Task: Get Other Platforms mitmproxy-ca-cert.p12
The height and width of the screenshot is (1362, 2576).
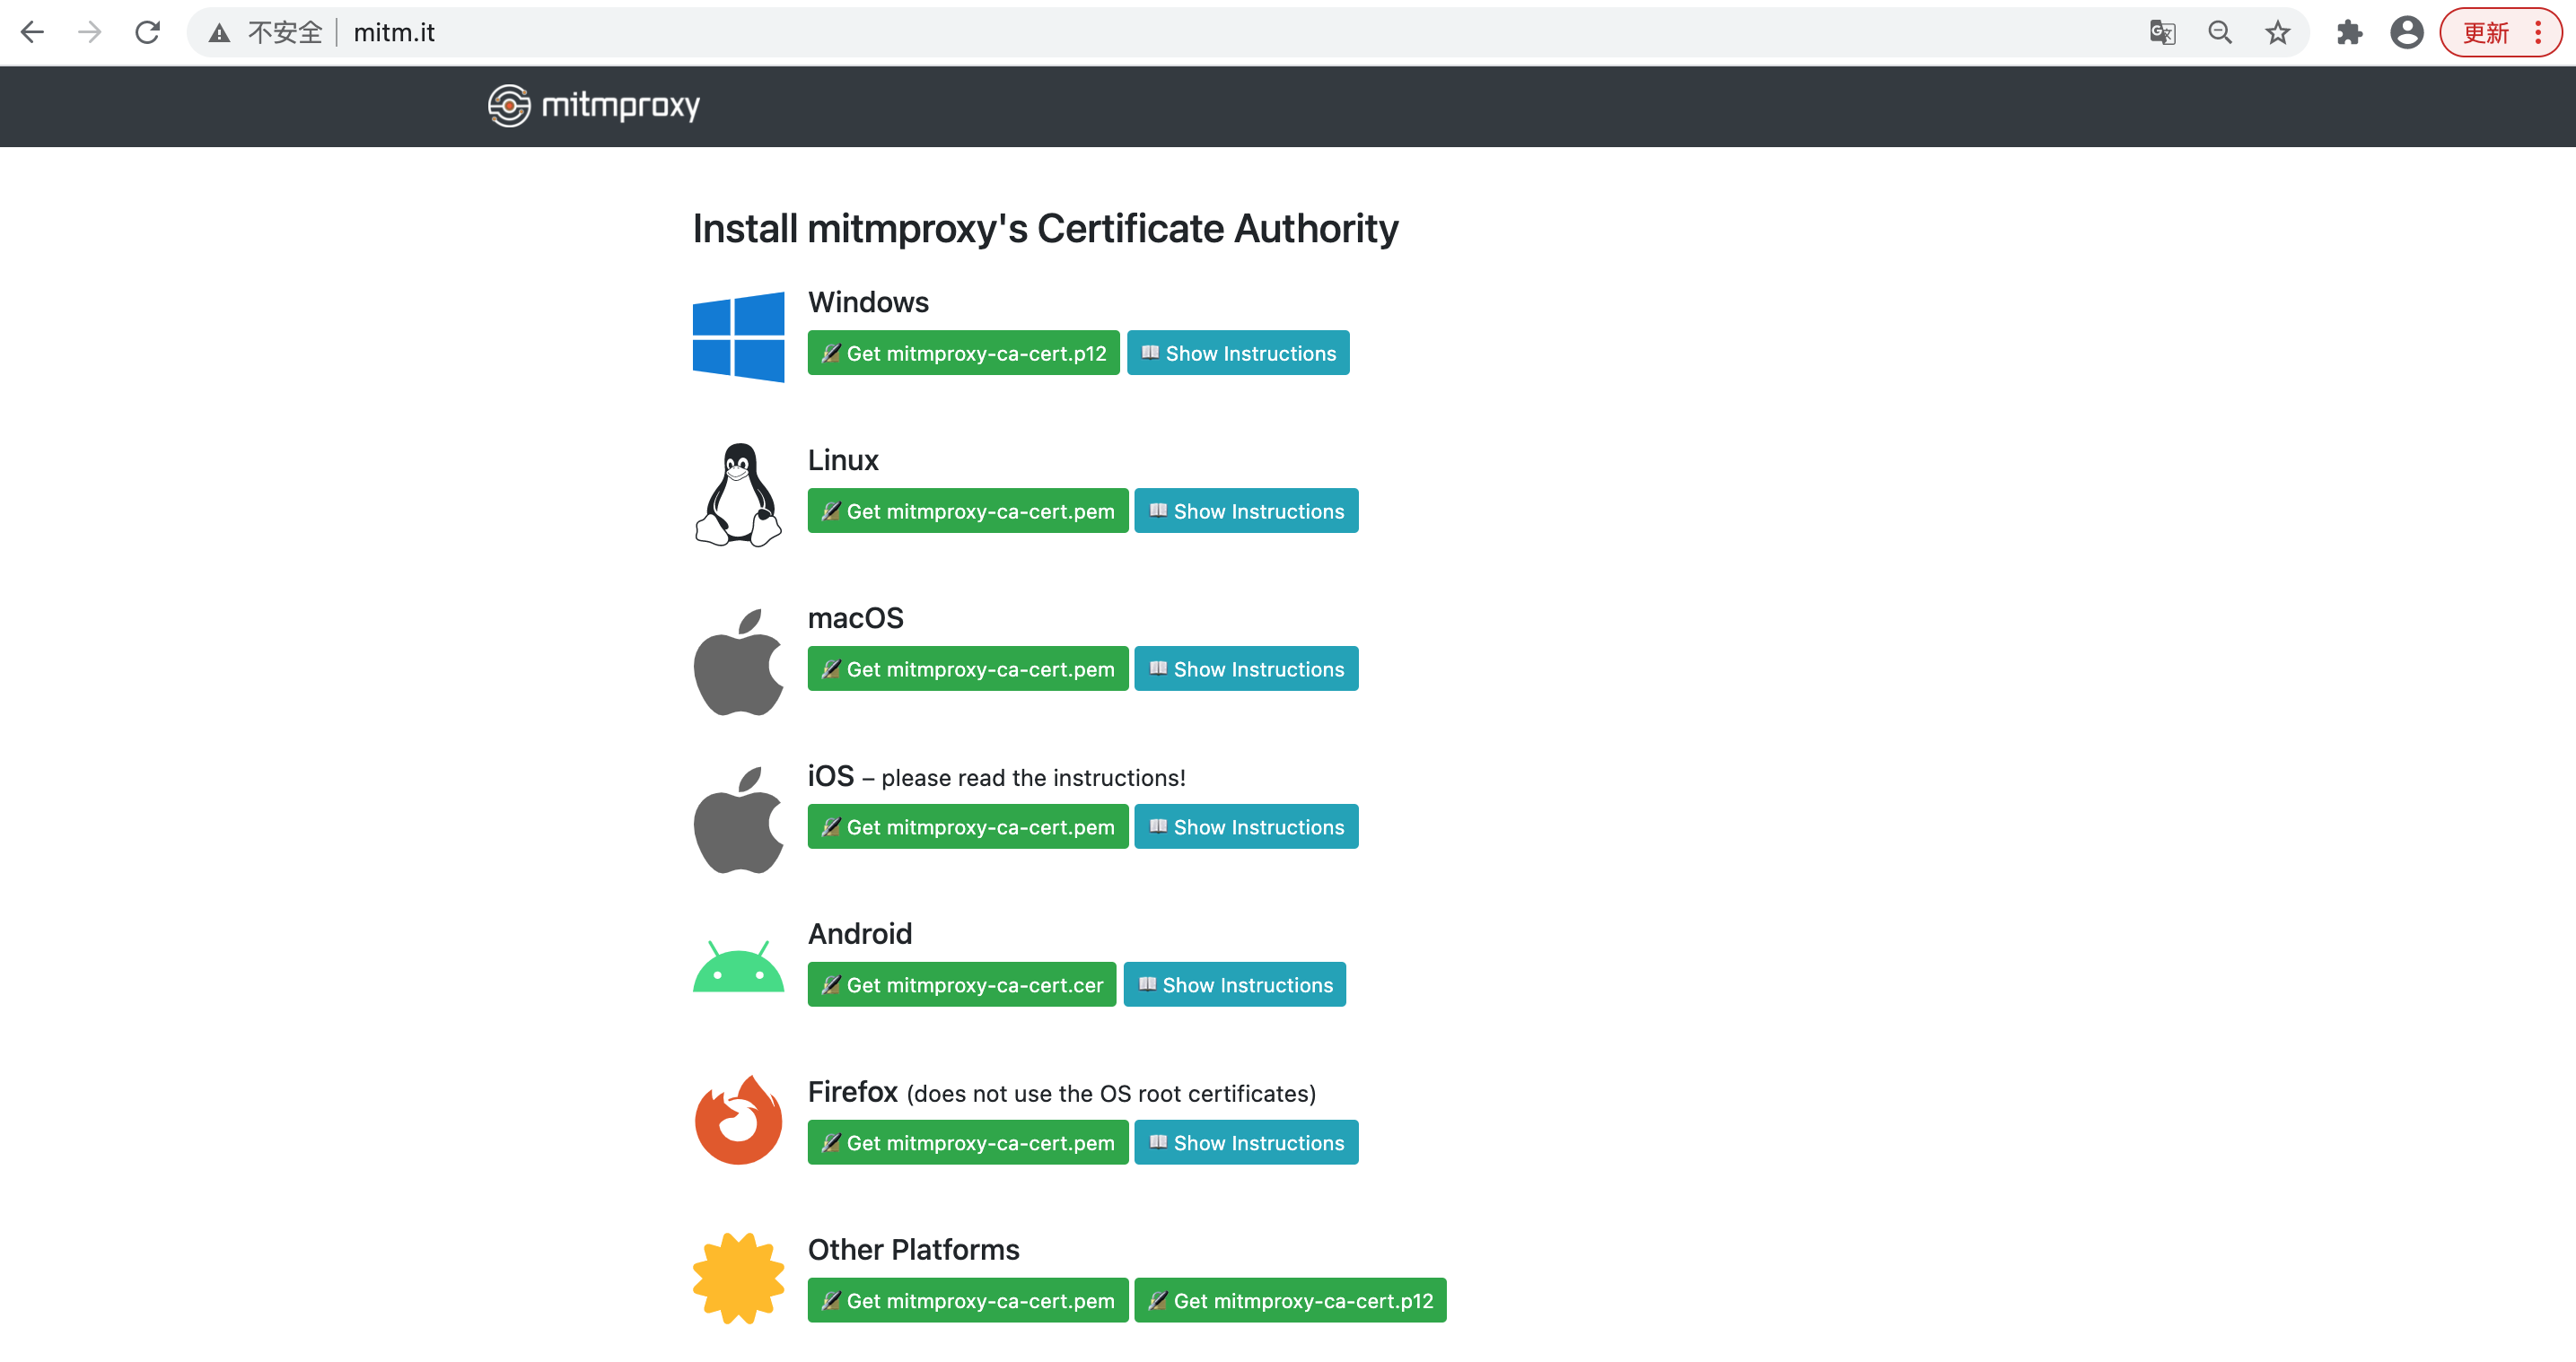Action: [1290, 1301]
